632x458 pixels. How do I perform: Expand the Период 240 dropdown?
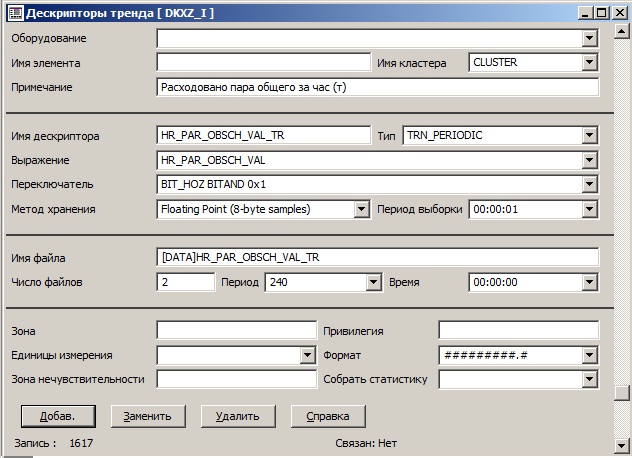(374, 282)
